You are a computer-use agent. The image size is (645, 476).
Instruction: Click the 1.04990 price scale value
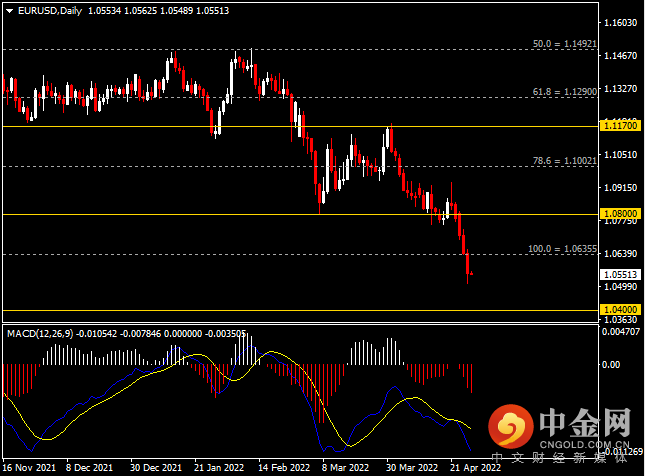[x=620, y=286]
